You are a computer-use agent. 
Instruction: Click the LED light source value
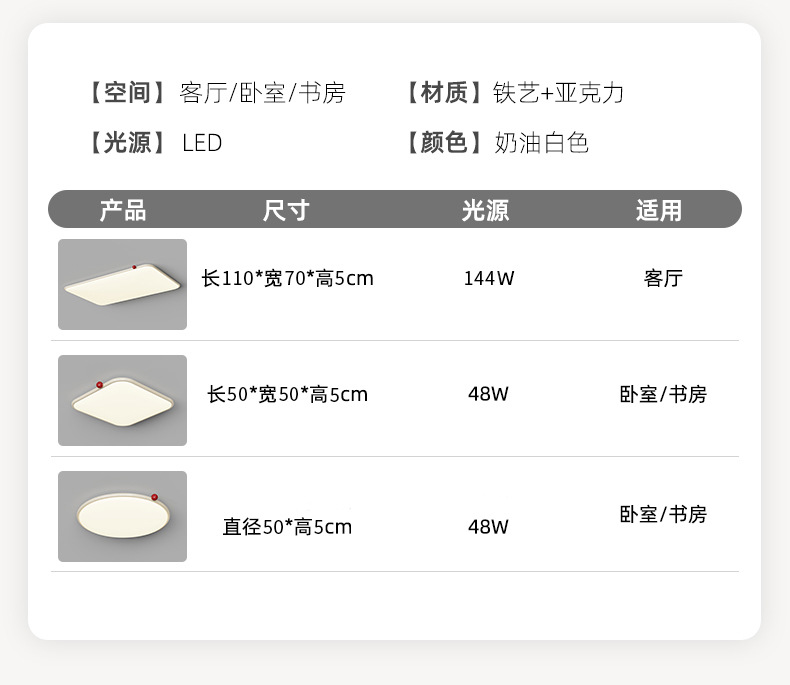202,143
